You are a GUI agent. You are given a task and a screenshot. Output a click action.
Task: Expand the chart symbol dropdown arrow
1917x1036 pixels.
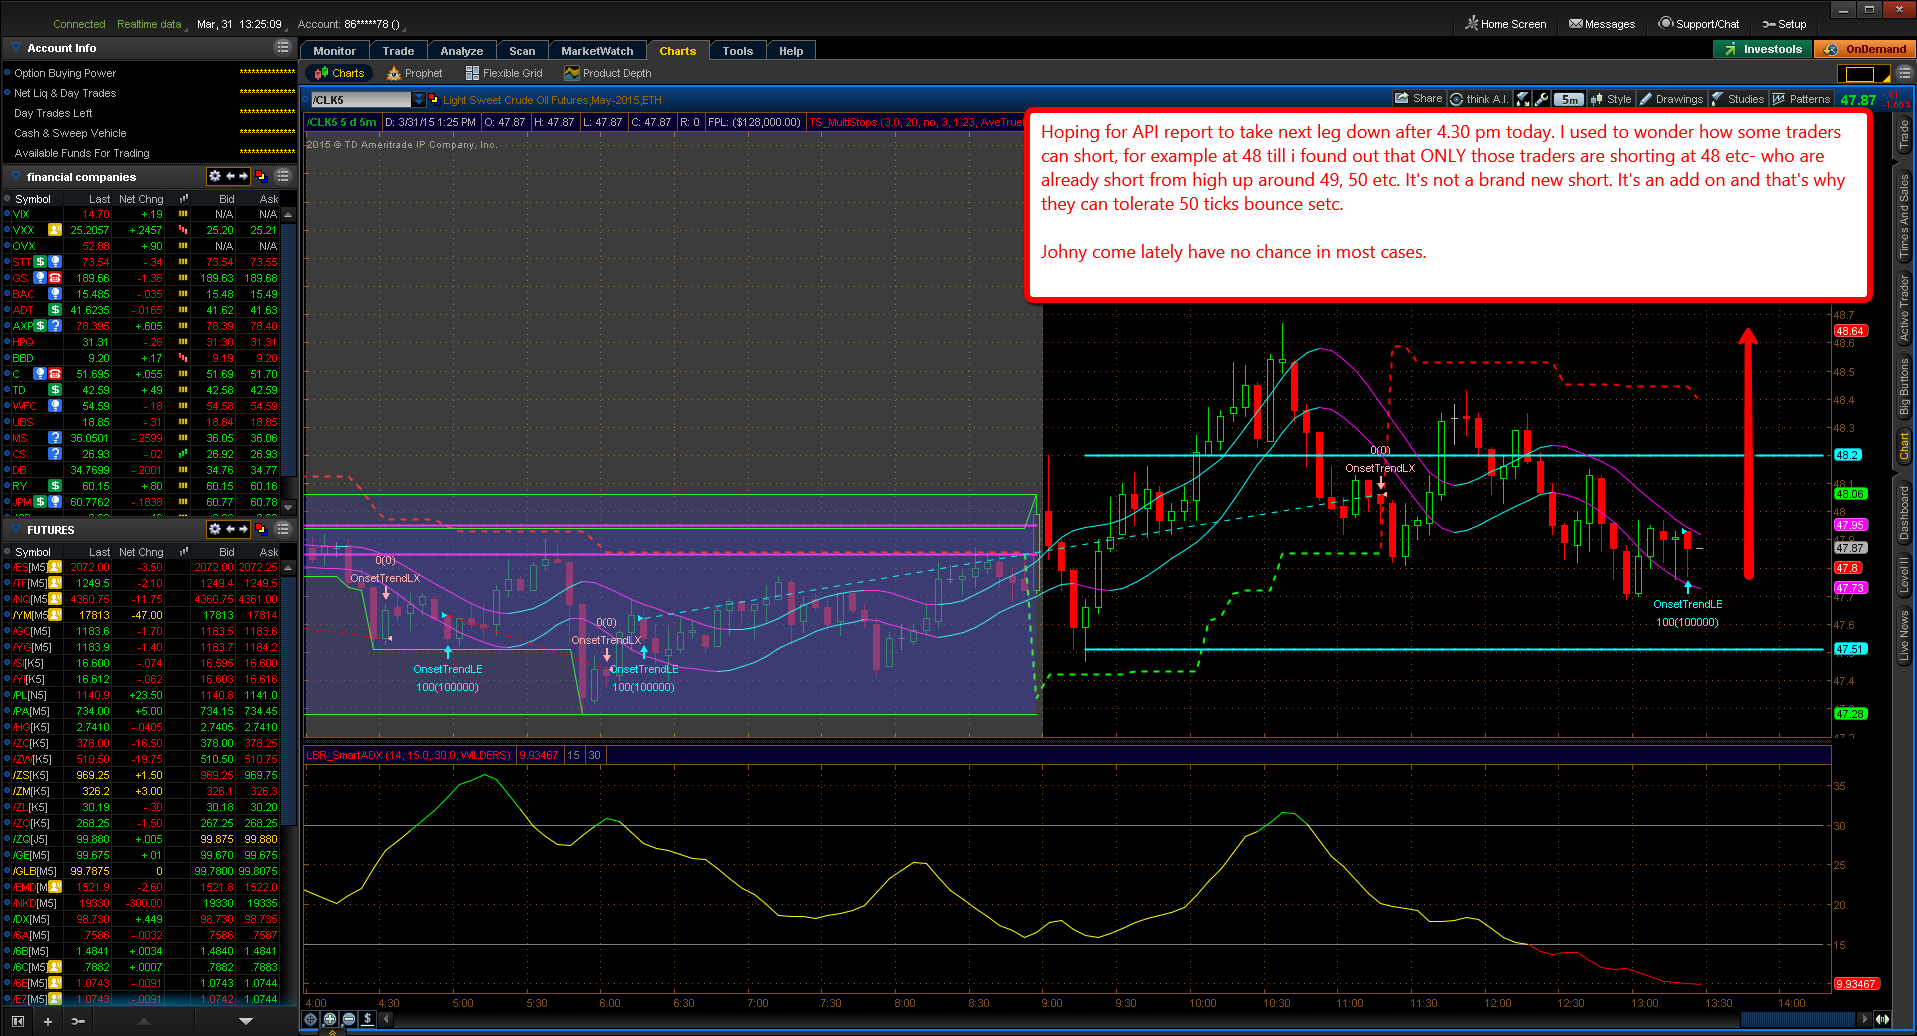pos(419,100)
